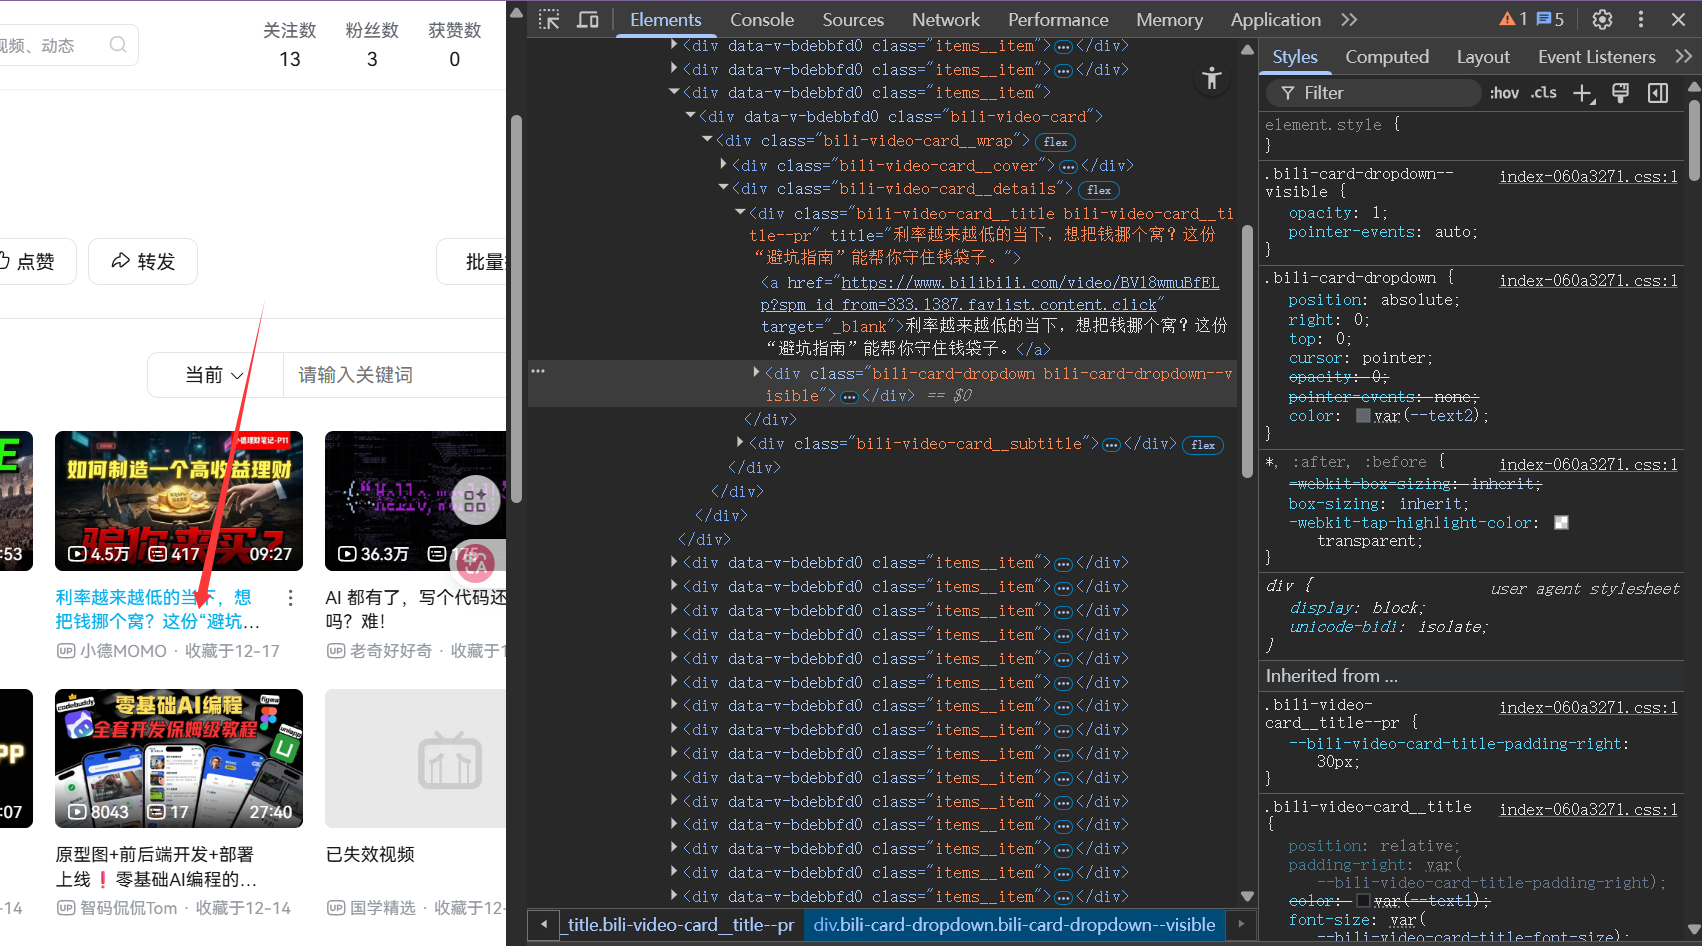Viewport: 1702px width, 946px height.
Task: Toggle computed styles sidebar pane icon
Action: click(x=1657, y=93)
